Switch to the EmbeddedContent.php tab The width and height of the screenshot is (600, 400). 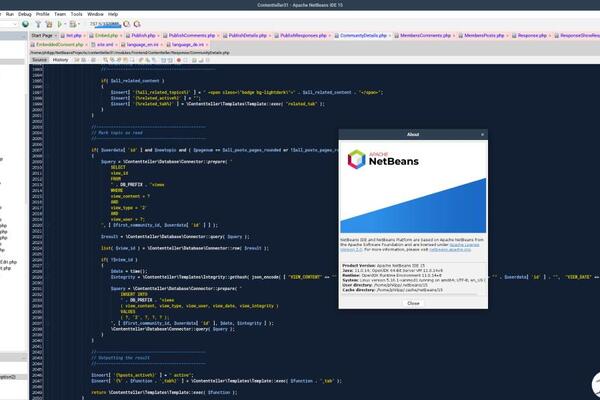[60, 45]
